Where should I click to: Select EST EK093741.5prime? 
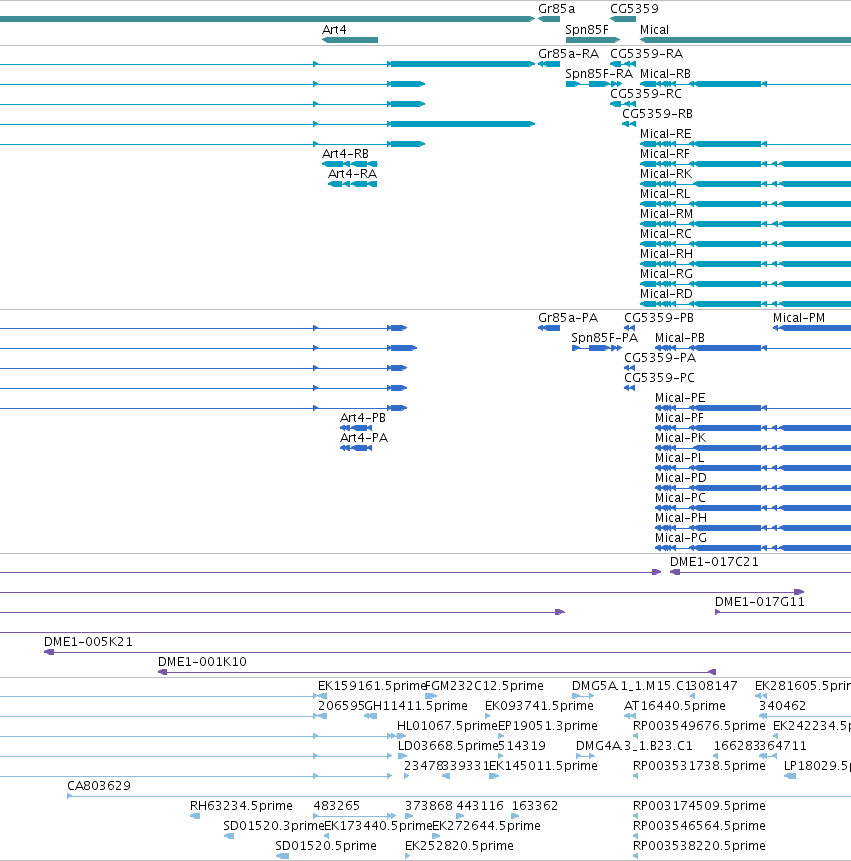click(539, 706)
